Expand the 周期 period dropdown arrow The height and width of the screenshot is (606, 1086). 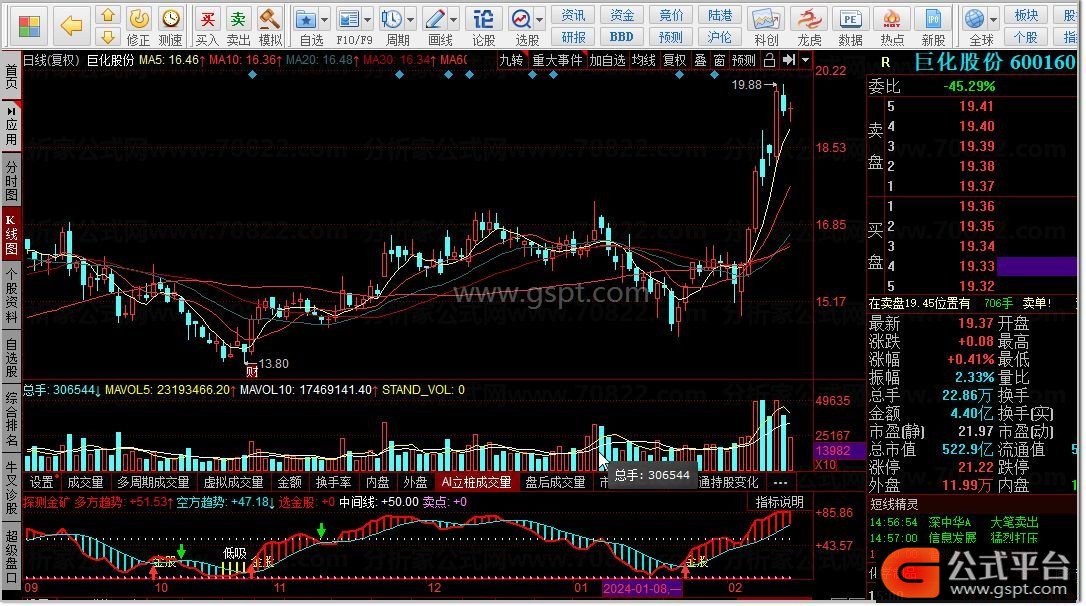click(x=410, y=19)
